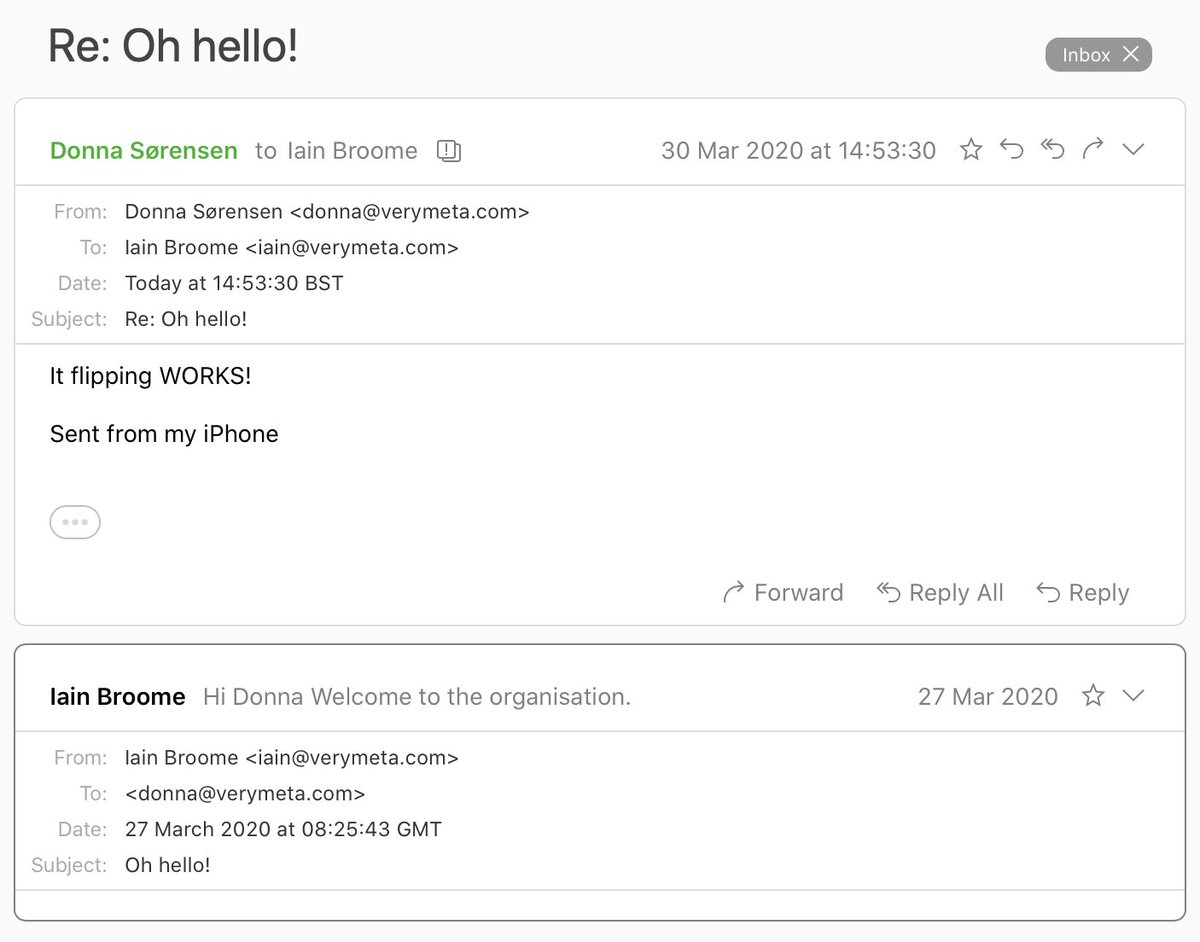
Task: Expand chevron on Iain Broome's message
Action: 1133,696
